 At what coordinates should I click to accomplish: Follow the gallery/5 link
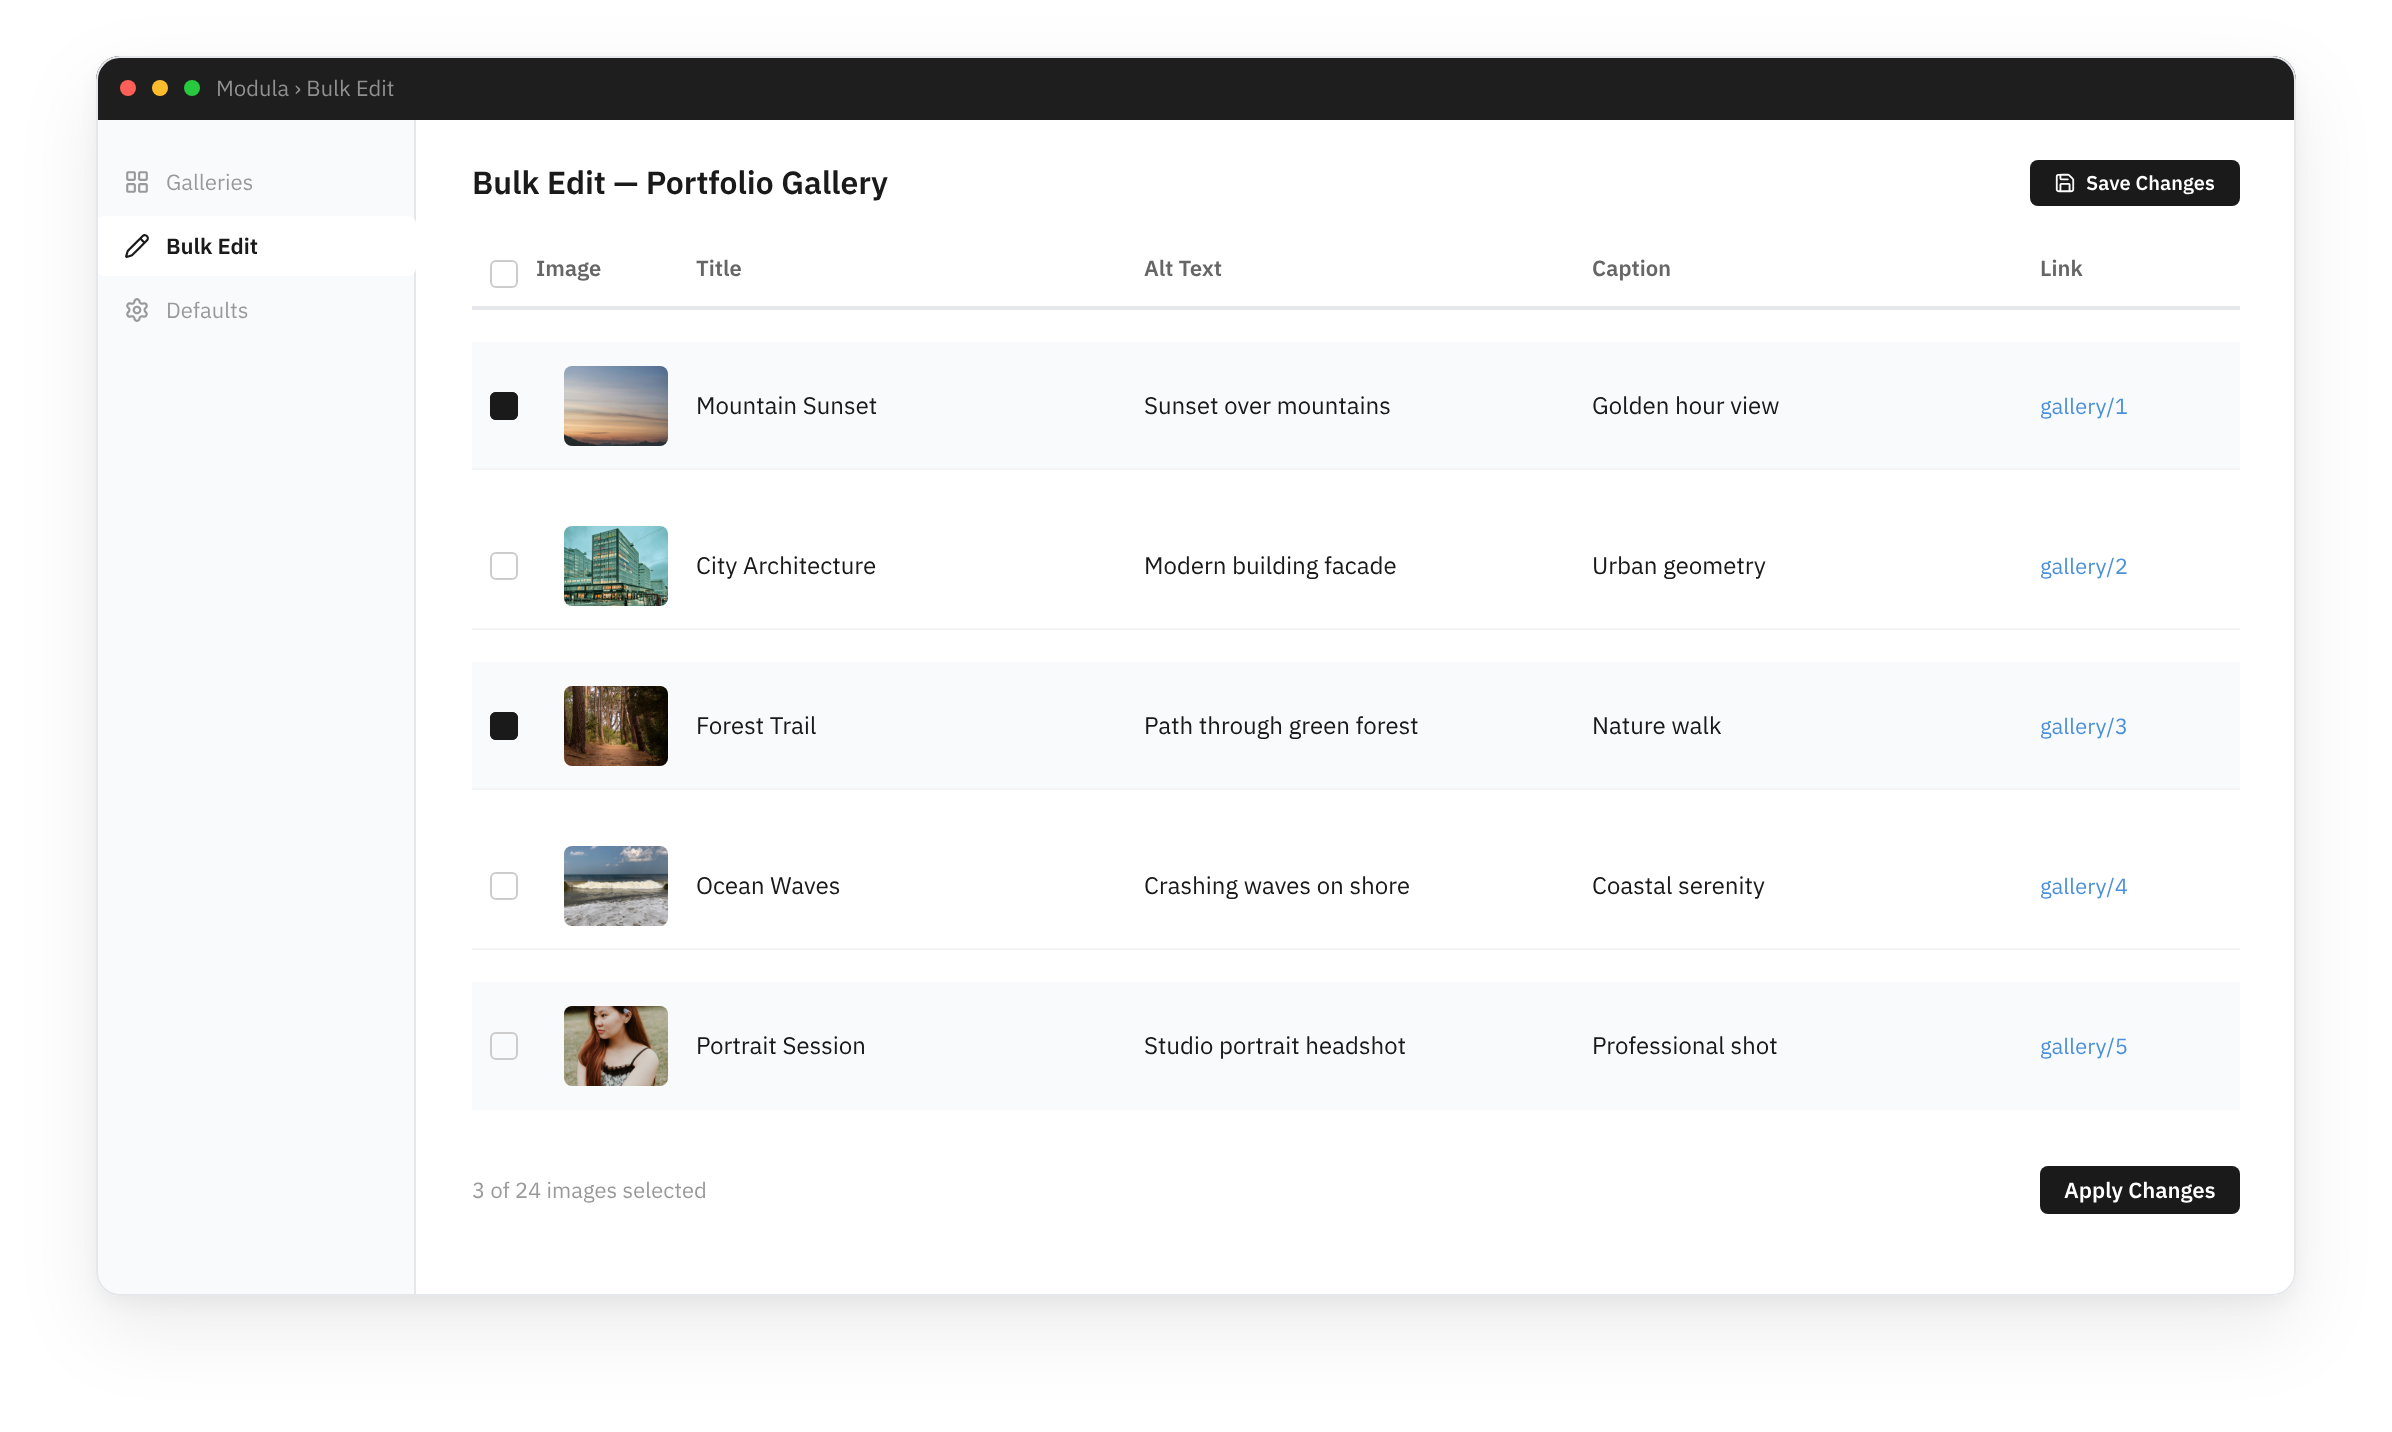click(x=2083, y=1046)
